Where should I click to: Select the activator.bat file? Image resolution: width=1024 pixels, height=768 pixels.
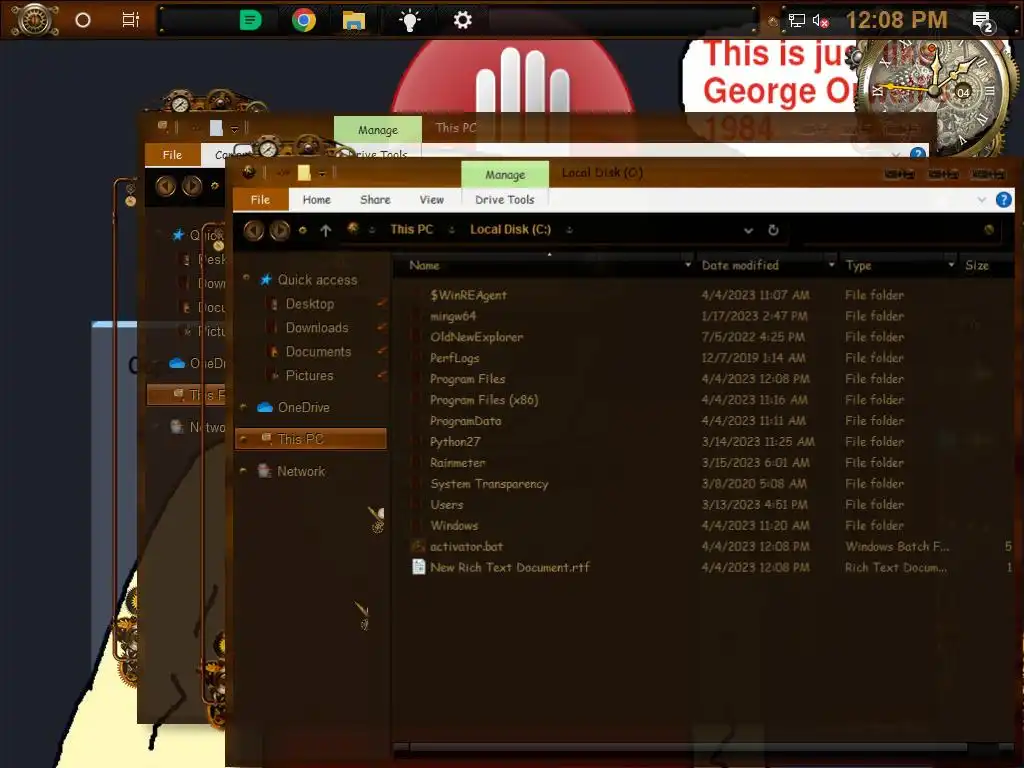[x=466, y=547]
